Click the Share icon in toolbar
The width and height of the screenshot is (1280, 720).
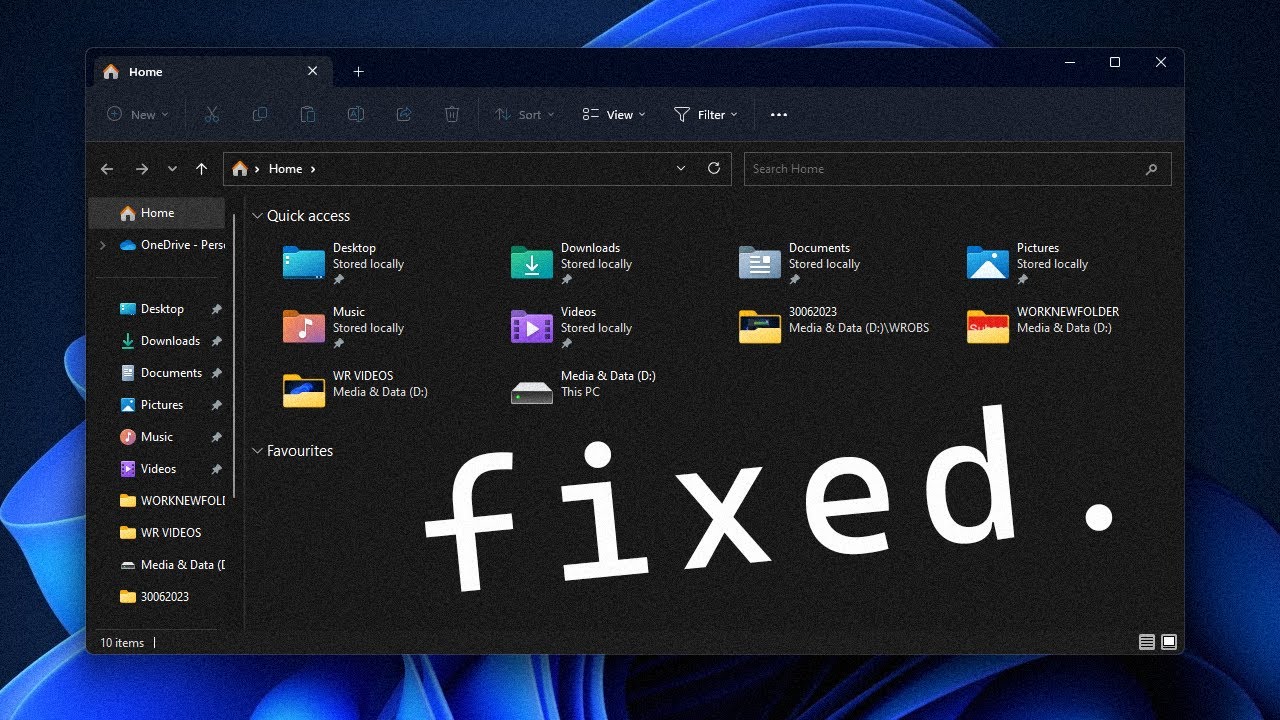pyautogui.click(x=404, y=115)
